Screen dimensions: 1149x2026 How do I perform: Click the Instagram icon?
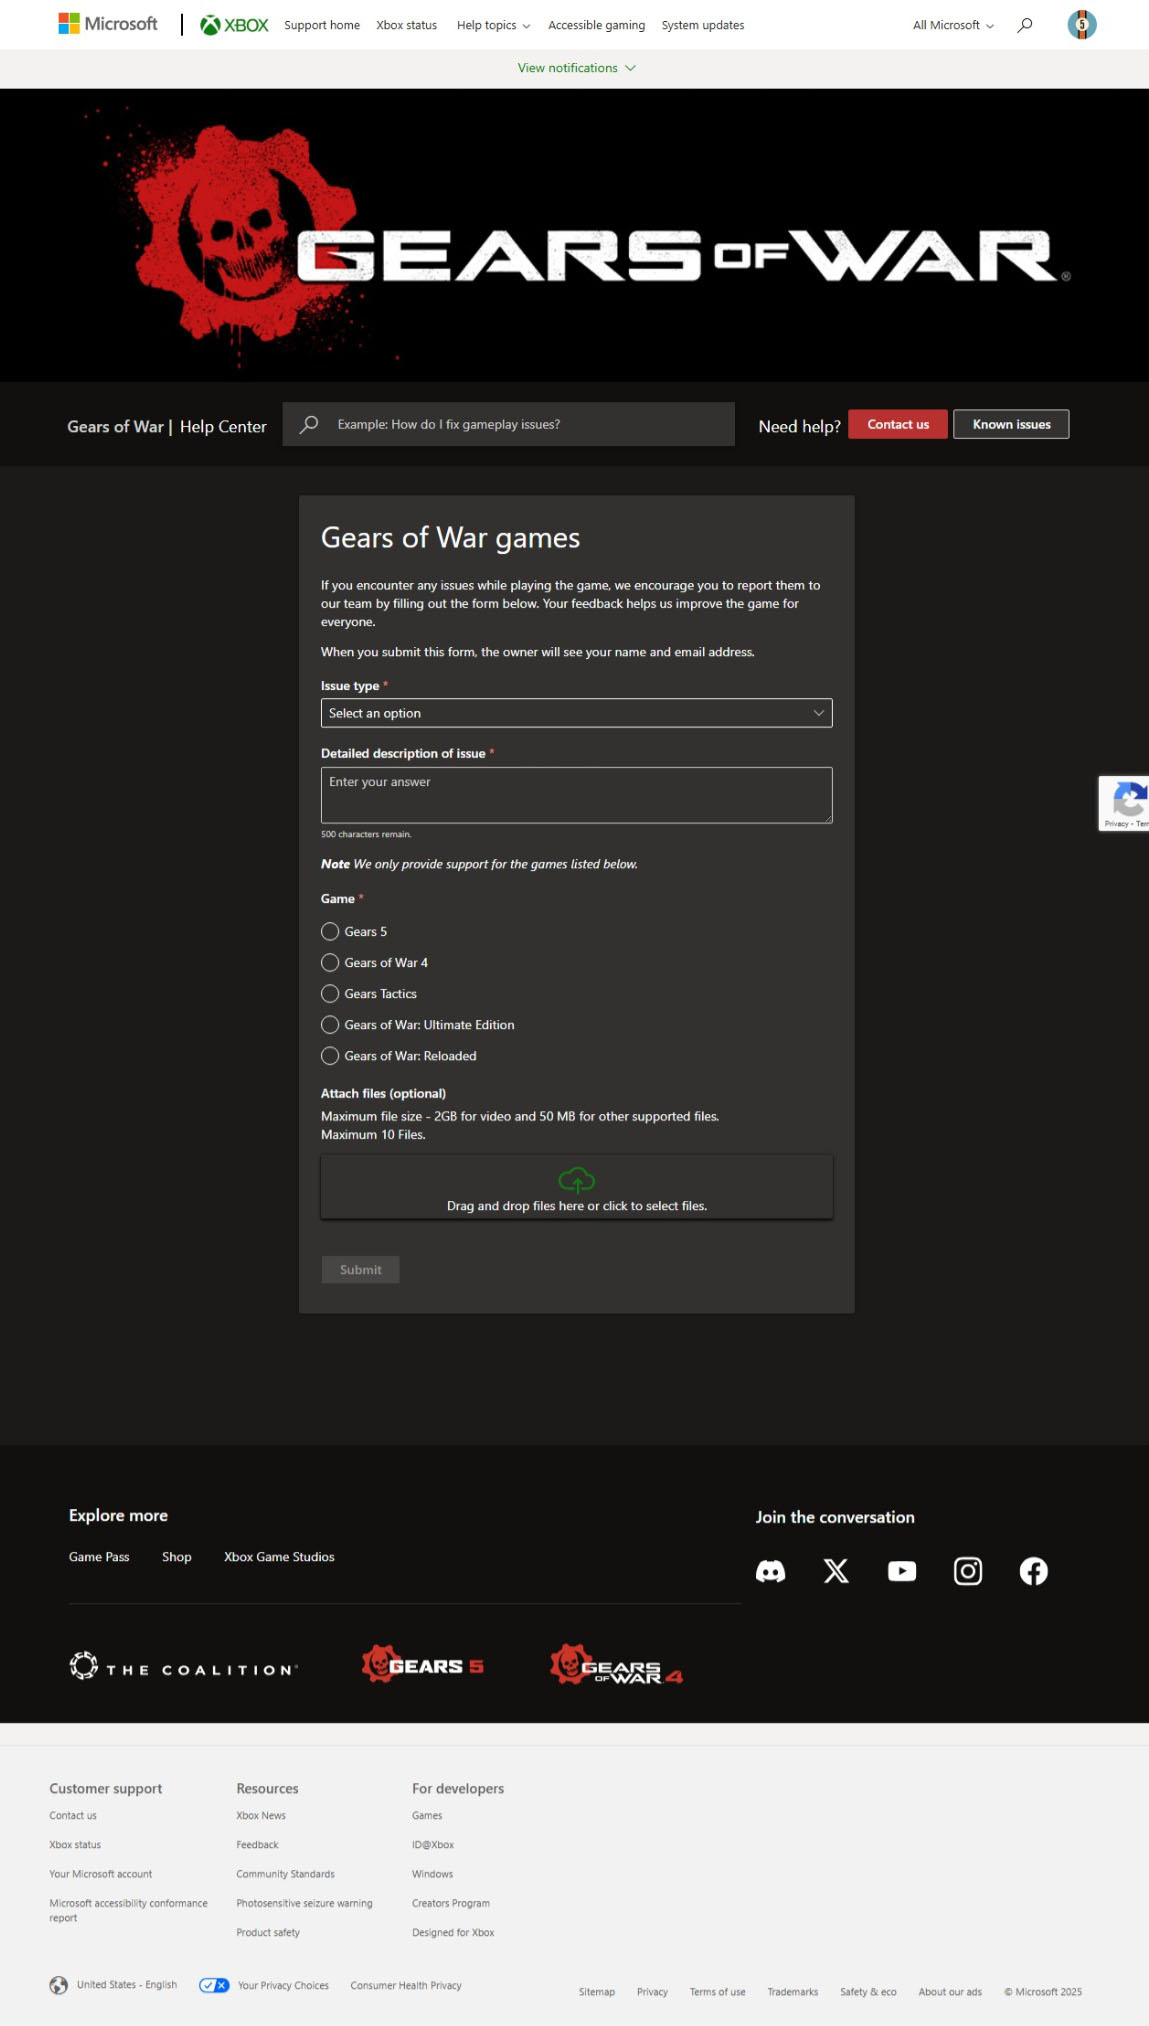click(x=967, y=1571)
